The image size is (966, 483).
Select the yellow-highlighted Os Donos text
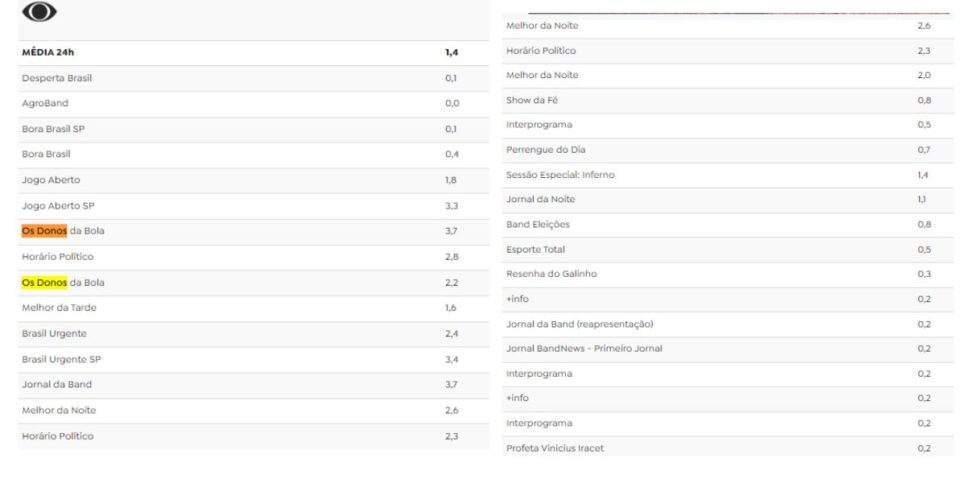[44, 283]
